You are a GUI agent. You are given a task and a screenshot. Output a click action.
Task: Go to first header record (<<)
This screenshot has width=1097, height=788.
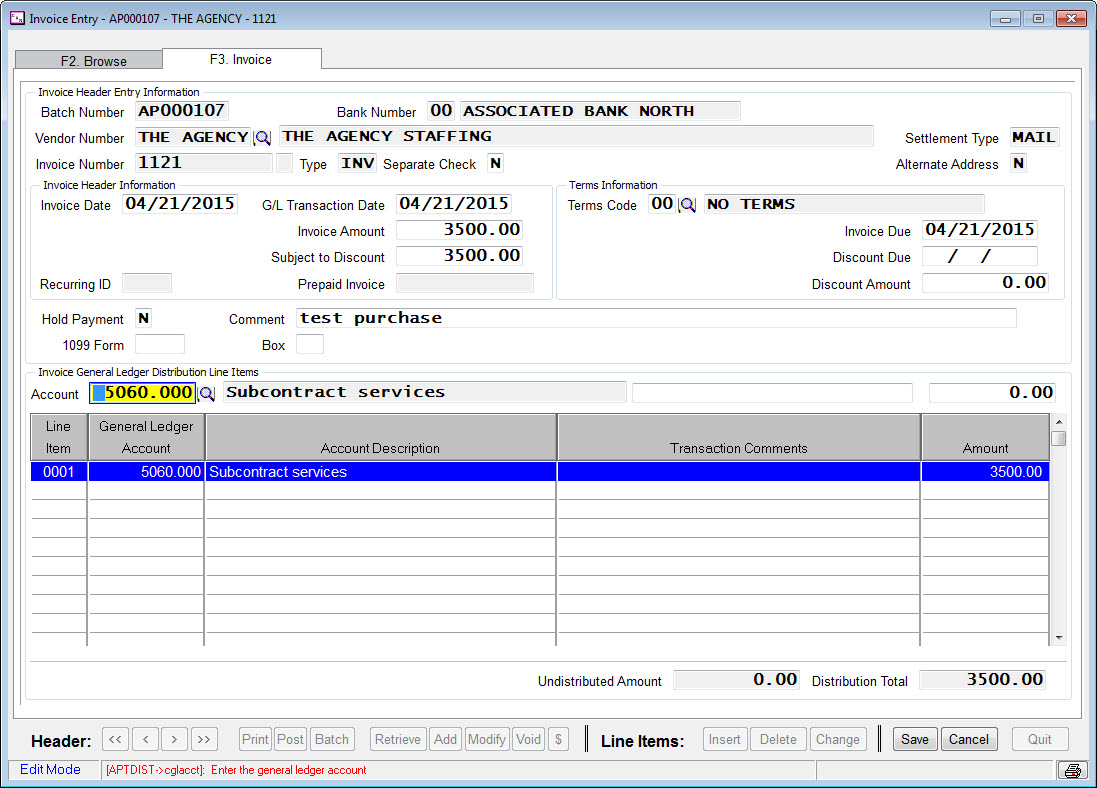click(x=115, y=740)
